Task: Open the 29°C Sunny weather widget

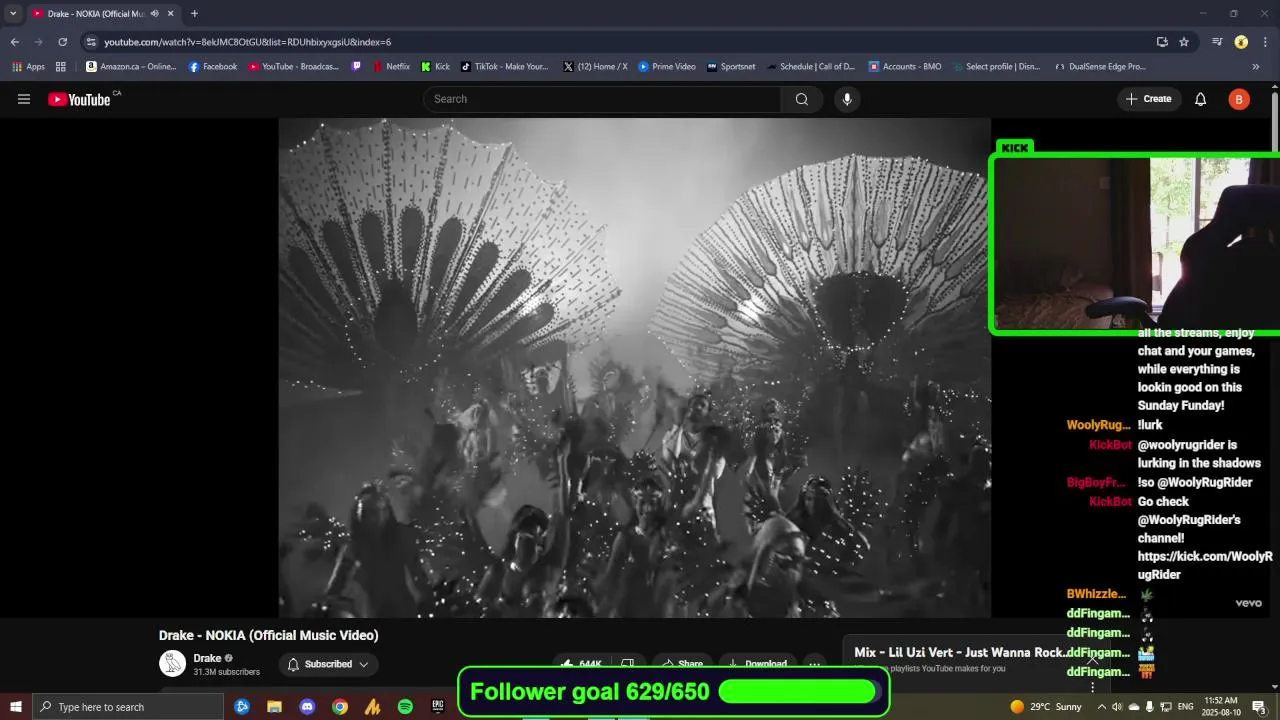Action: coord(1046,707)
